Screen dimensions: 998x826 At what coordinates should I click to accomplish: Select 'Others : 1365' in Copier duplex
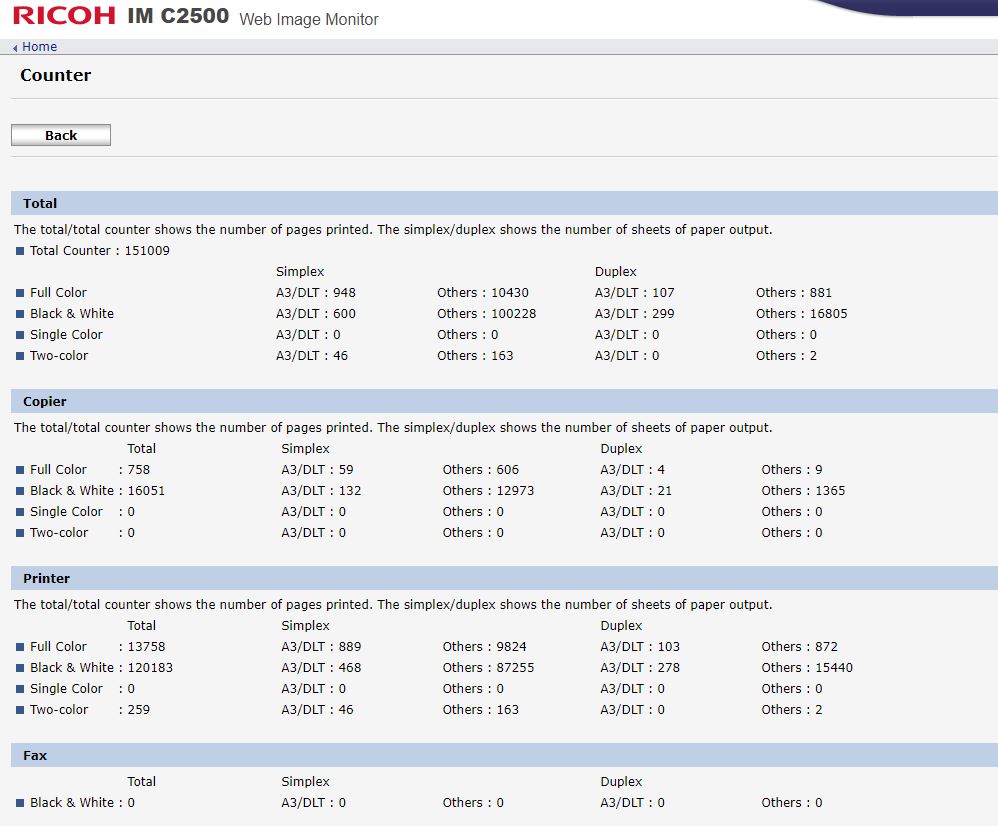tap(803, 490)
